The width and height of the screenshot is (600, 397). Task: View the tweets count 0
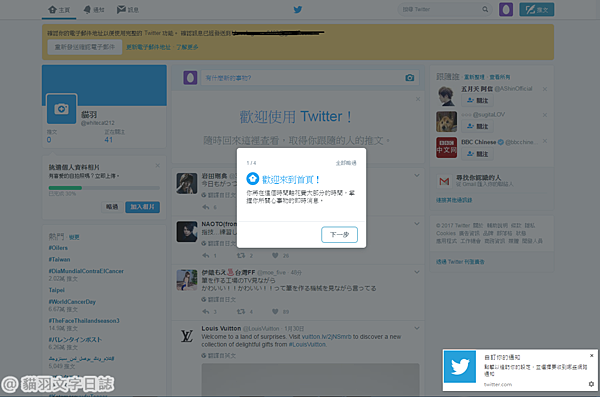(x=49, y=140)
